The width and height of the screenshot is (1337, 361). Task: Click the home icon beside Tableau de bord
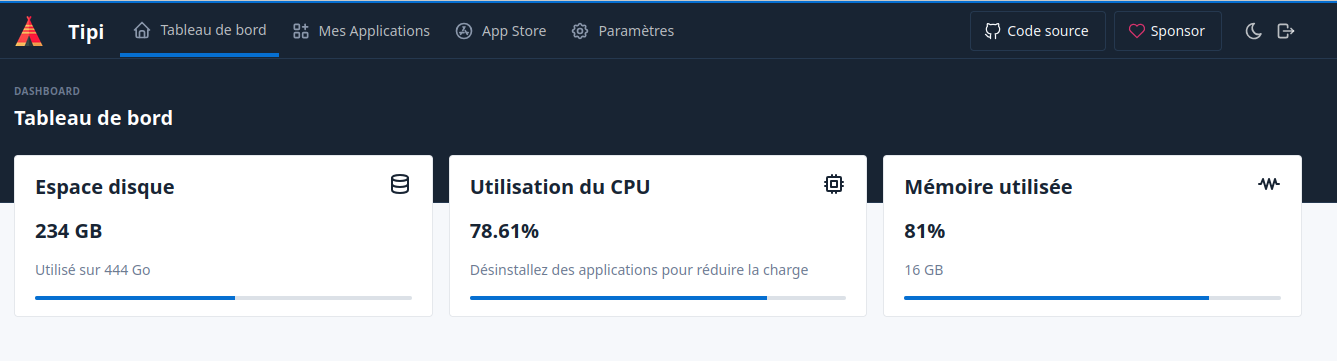click(x=142, y=30)
